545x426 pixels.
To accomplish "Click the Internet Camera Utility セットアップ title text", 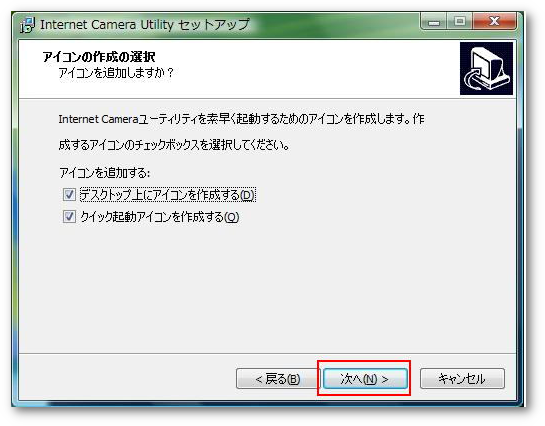I will pos(145,24).
